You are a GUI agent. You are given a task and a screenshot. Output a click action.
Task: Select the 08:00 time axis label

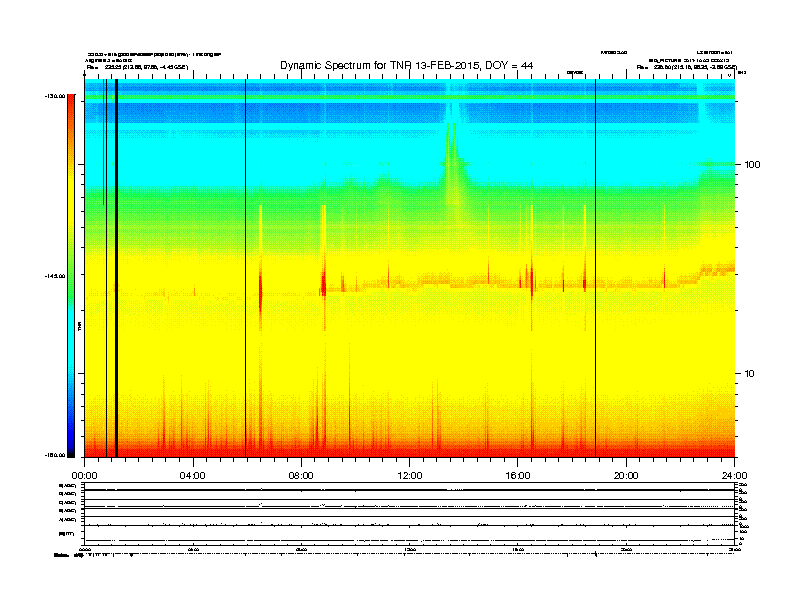[x=301, y=476]
